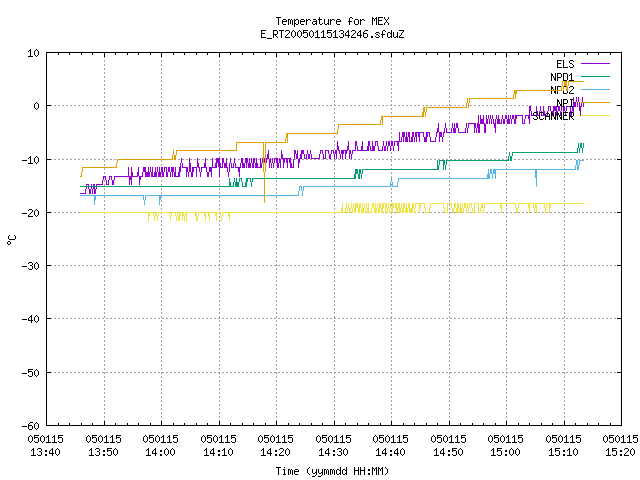Click the x-axis label '050115 13:40'
This screenshot has width=640, height=480.
tap(45, 445)
